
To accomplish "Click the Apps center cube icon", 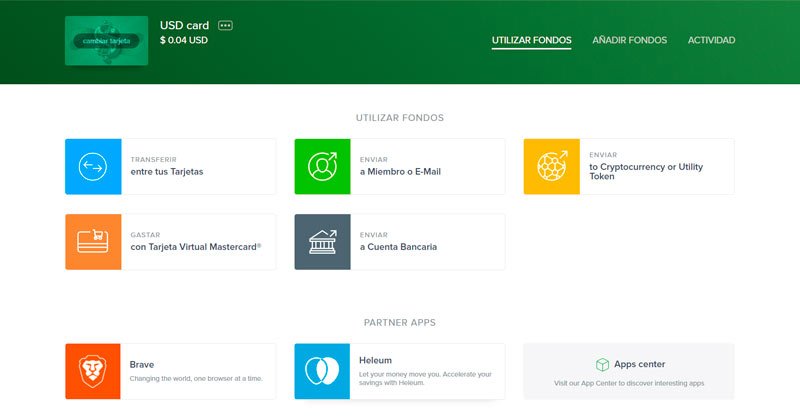I will pos(603,364).
